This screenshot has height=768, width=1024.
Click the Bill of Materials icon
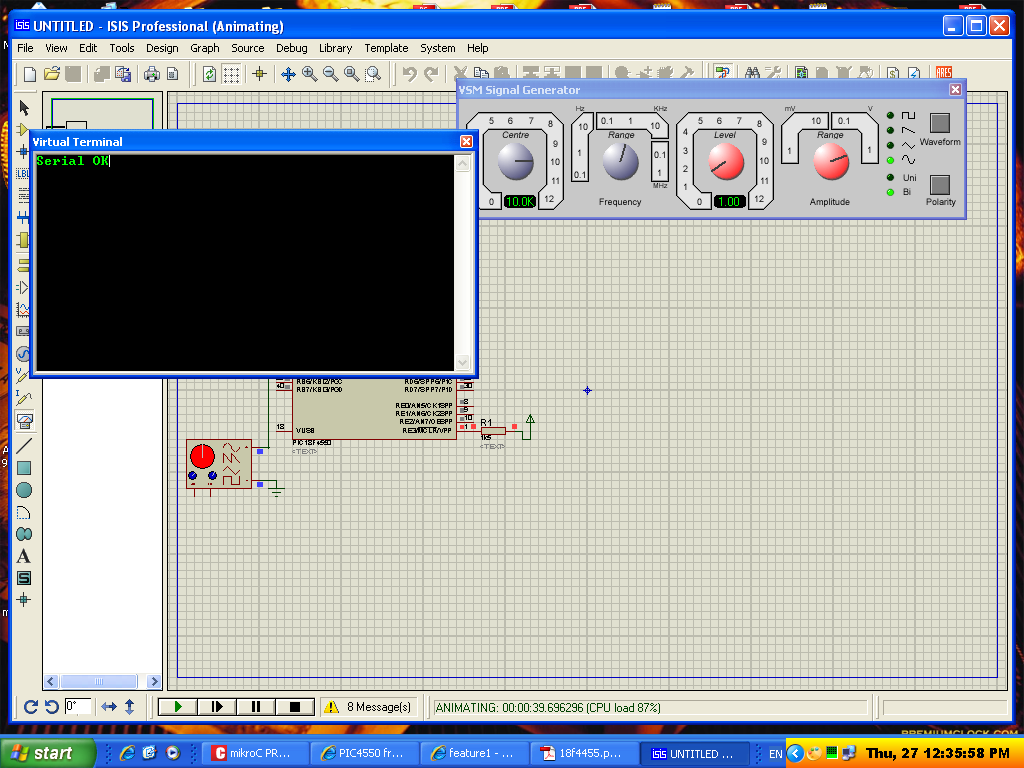893,72
